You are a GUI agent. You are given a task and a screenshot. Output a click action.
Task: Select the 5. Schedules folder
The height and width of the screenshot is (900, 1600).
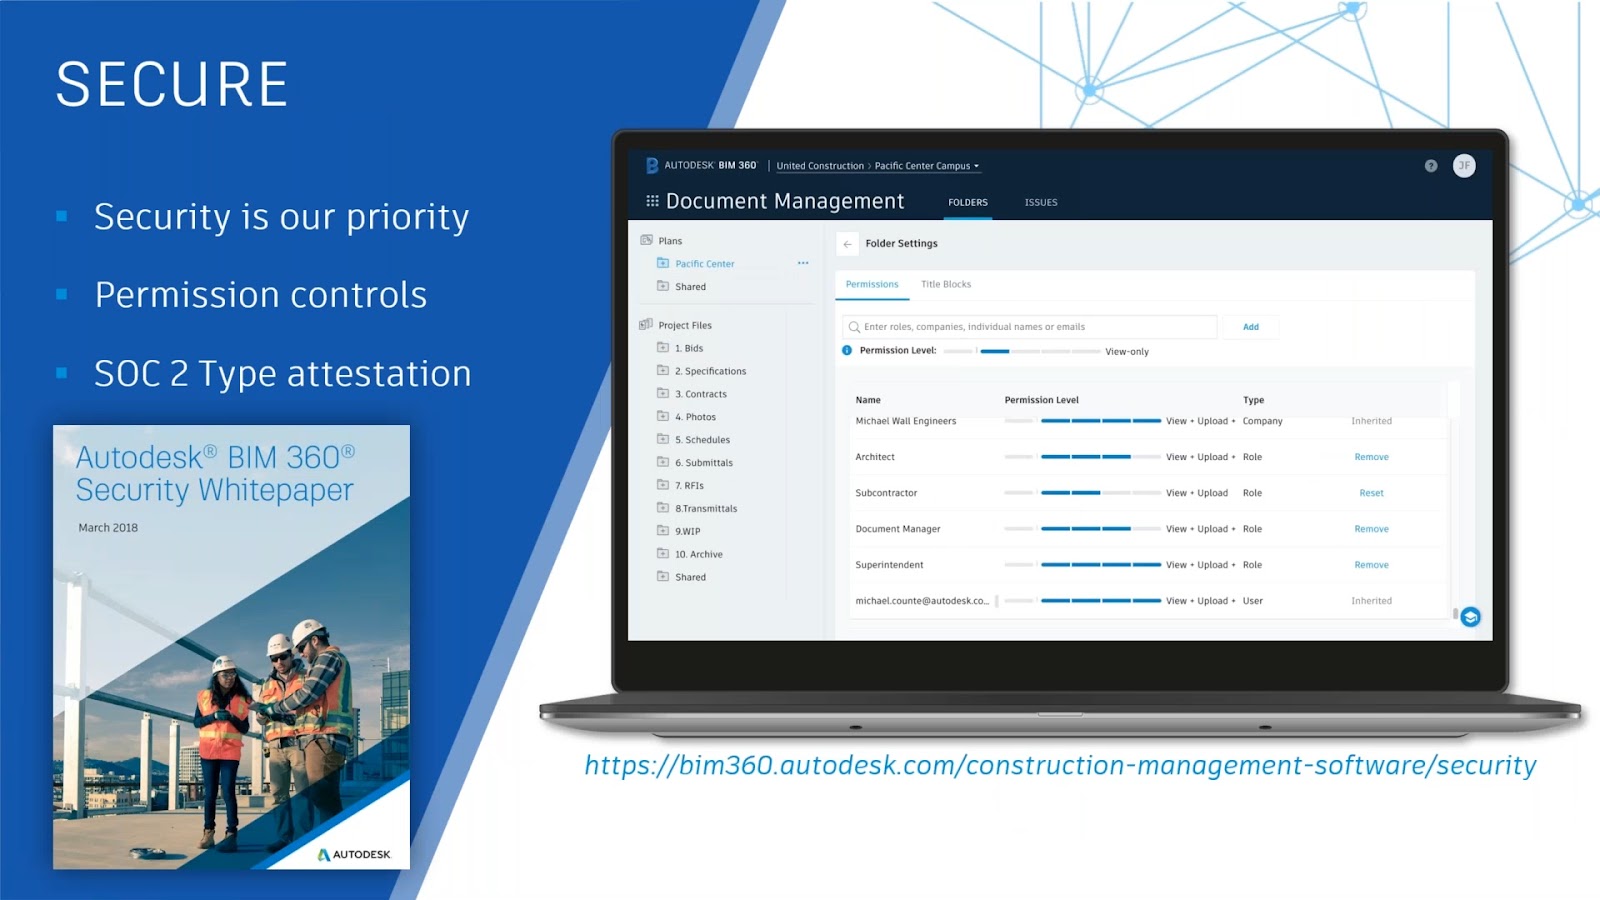pos(703,440)
